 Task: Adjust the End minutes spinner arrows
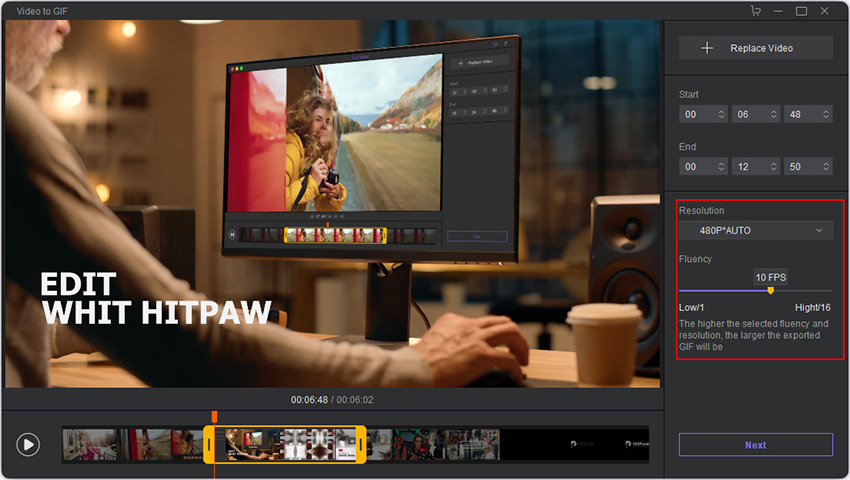tap(774, 167)
